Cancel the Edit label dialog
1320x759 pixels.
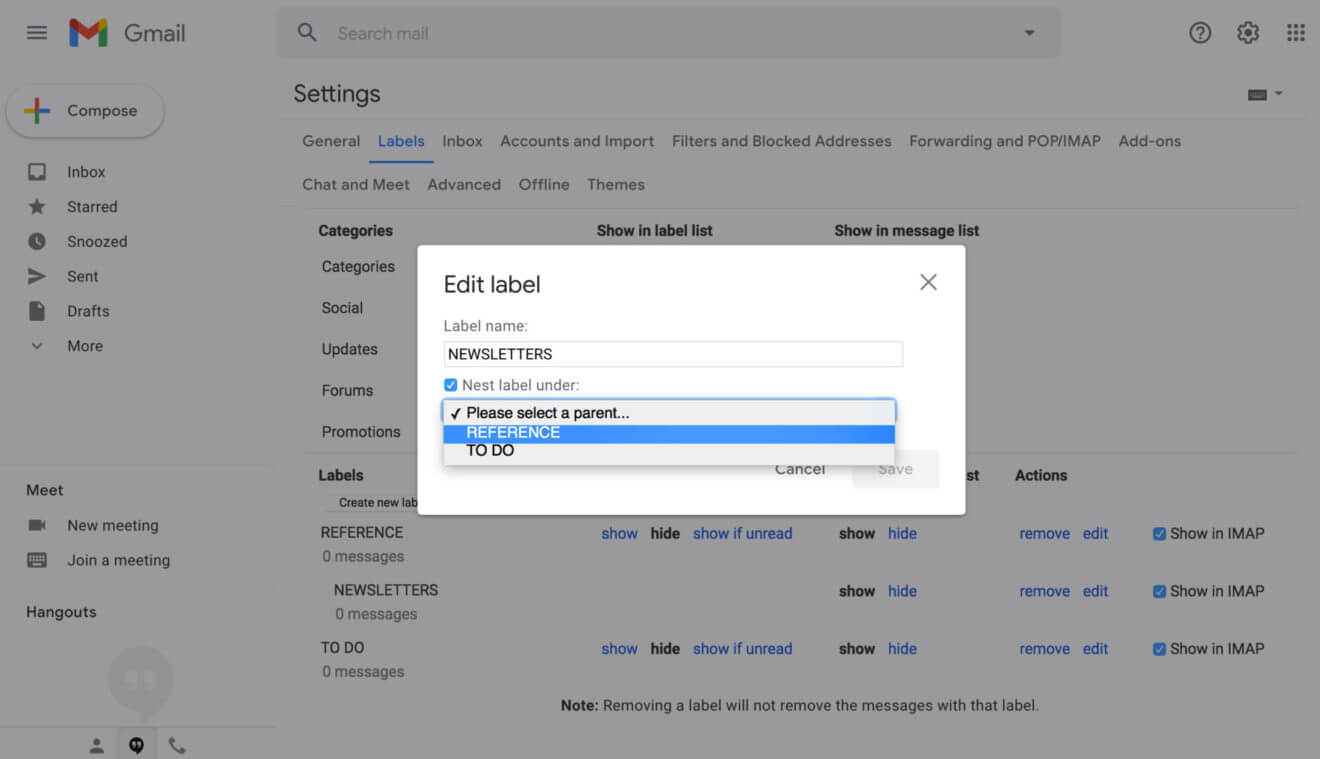799,468
